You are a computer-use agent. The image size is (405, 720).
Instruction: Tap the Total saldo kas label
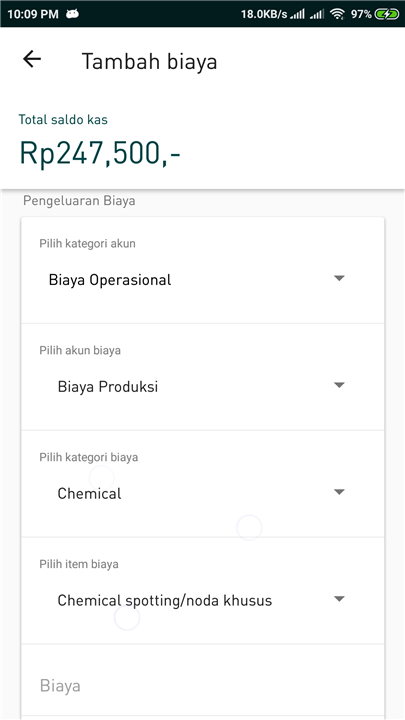point(63,120)
